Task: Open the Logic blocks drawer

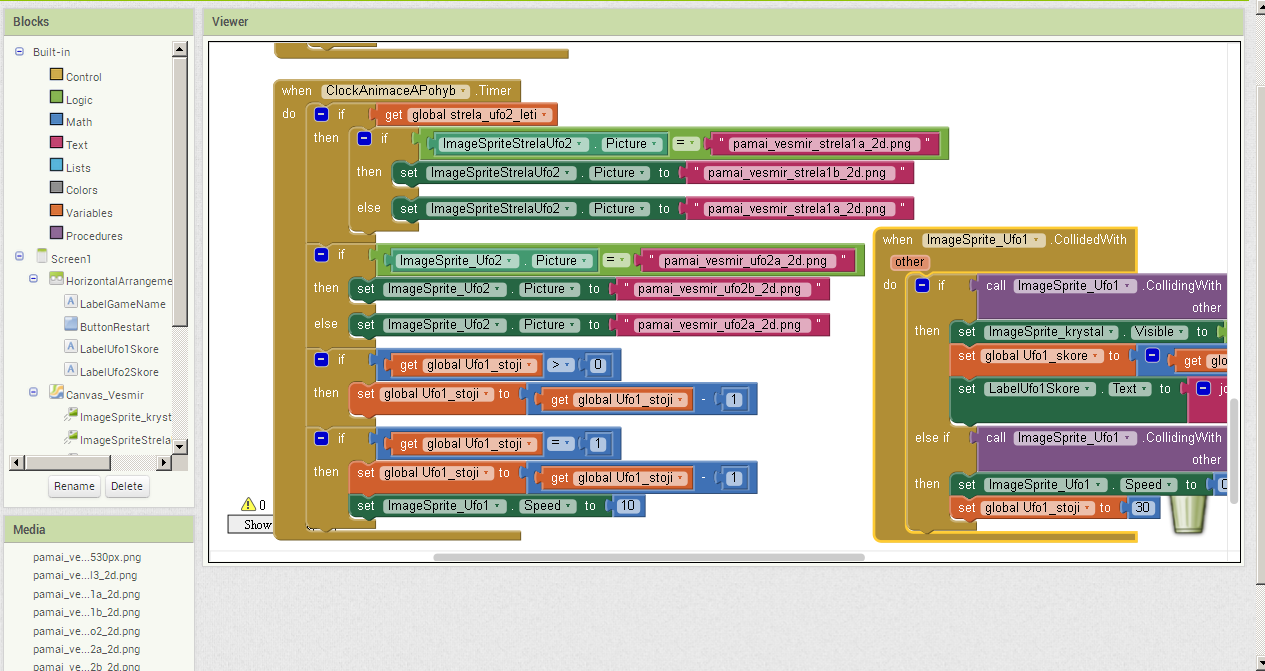Action: pyautogui.click(x=71, y=100)
